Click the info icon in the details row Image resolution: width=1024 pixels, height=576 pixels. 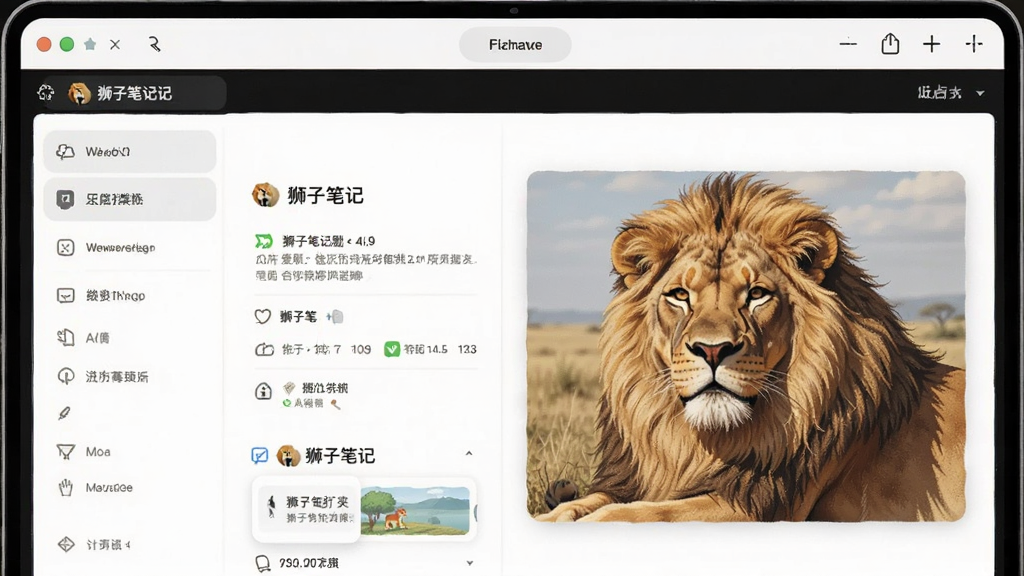(263, 391)
